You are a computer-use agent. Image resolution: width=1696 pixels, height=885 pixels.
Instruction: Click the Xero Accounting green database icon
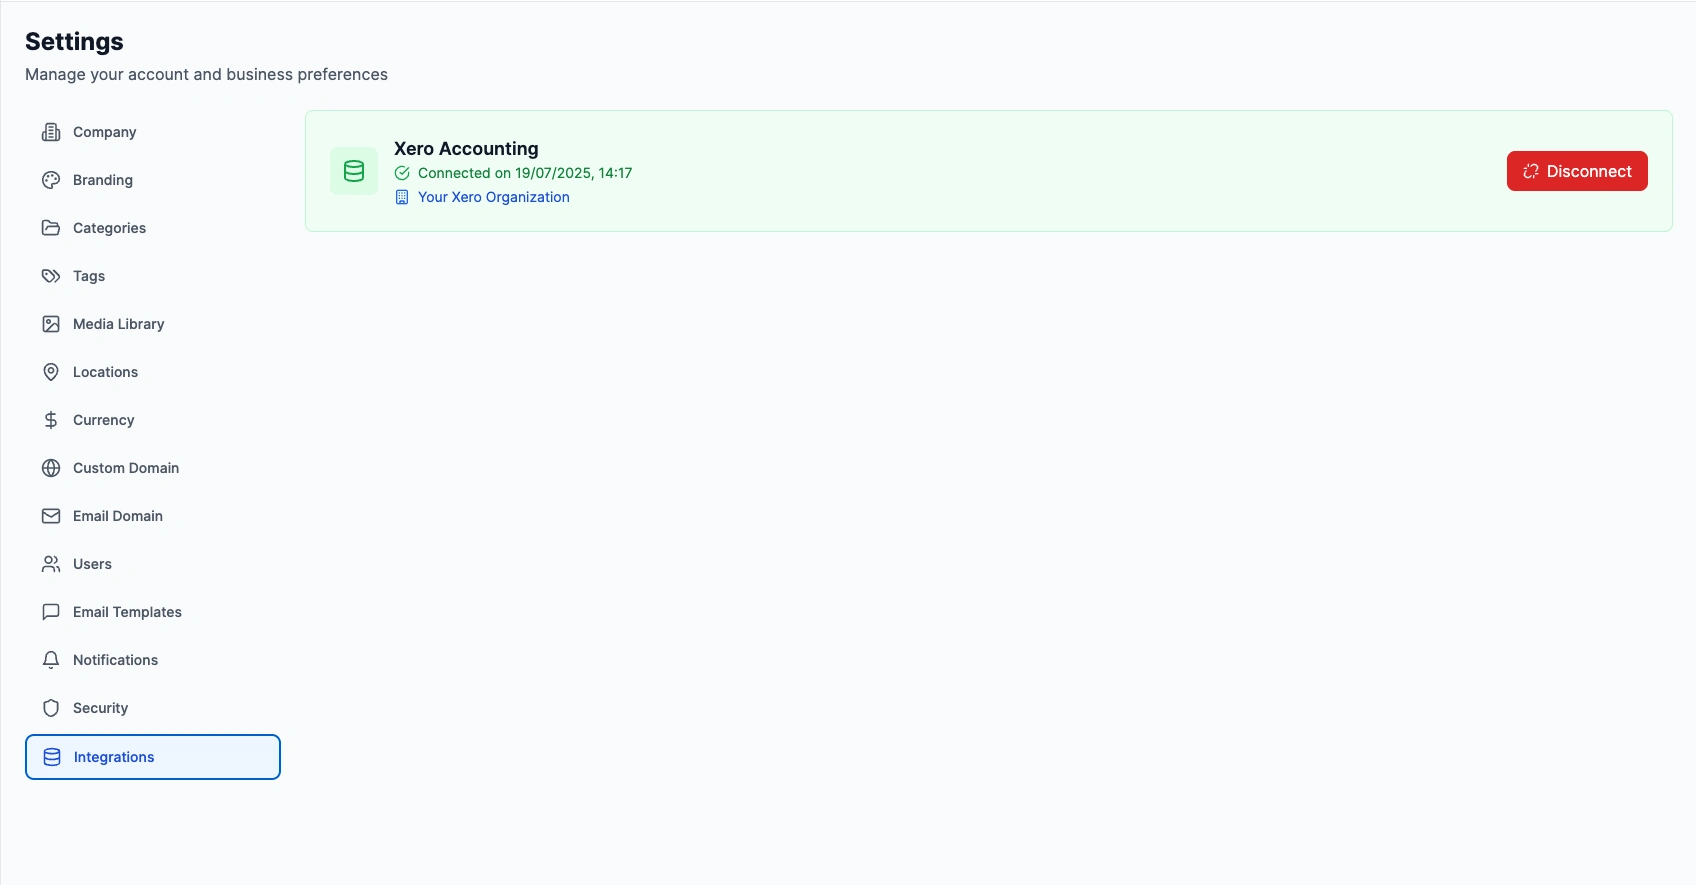(x=354, y=171)
